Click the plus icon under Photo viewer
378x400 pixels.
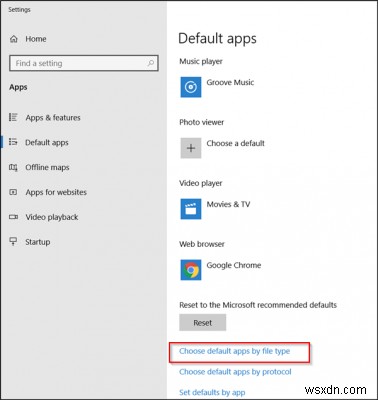(x=191, y=148)
